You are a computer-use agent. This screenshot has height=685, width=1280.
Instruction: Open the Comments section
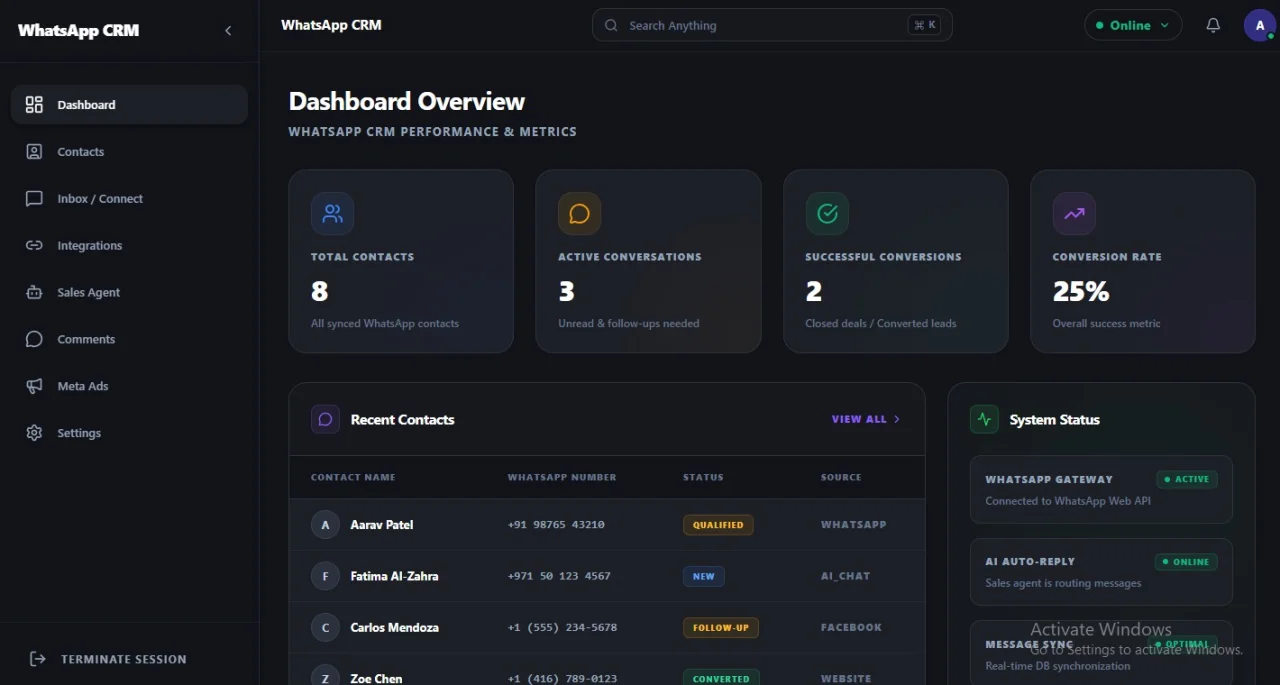[129, 339]
